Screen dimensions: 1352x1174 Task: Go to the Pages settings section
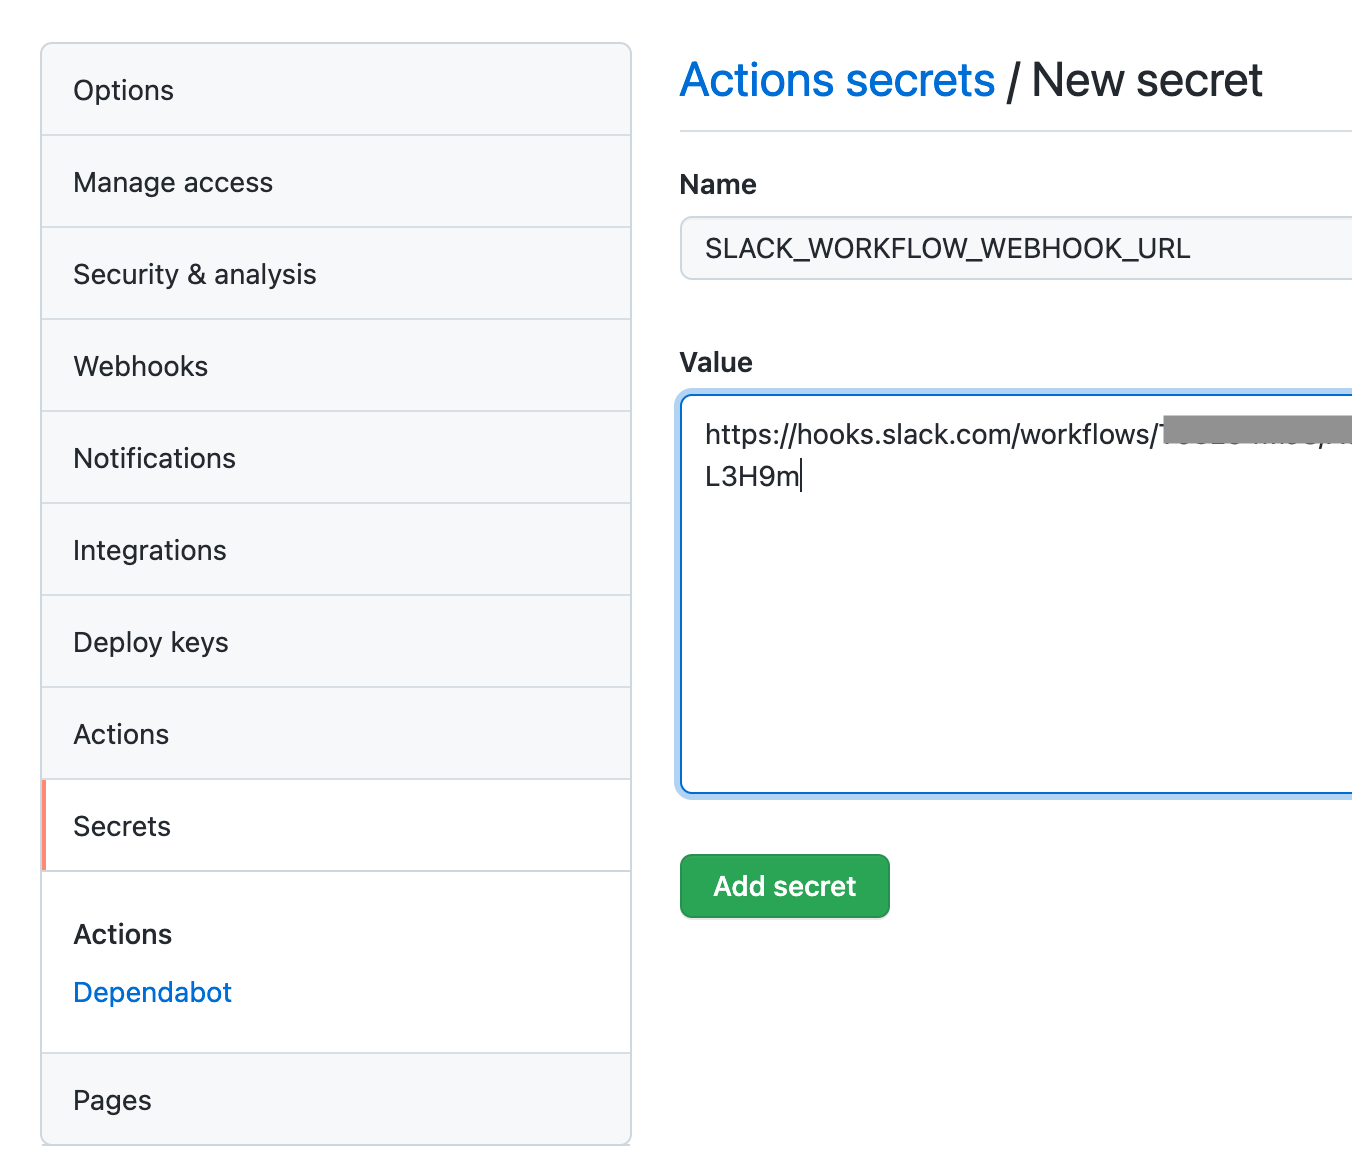coord(112,1100)
